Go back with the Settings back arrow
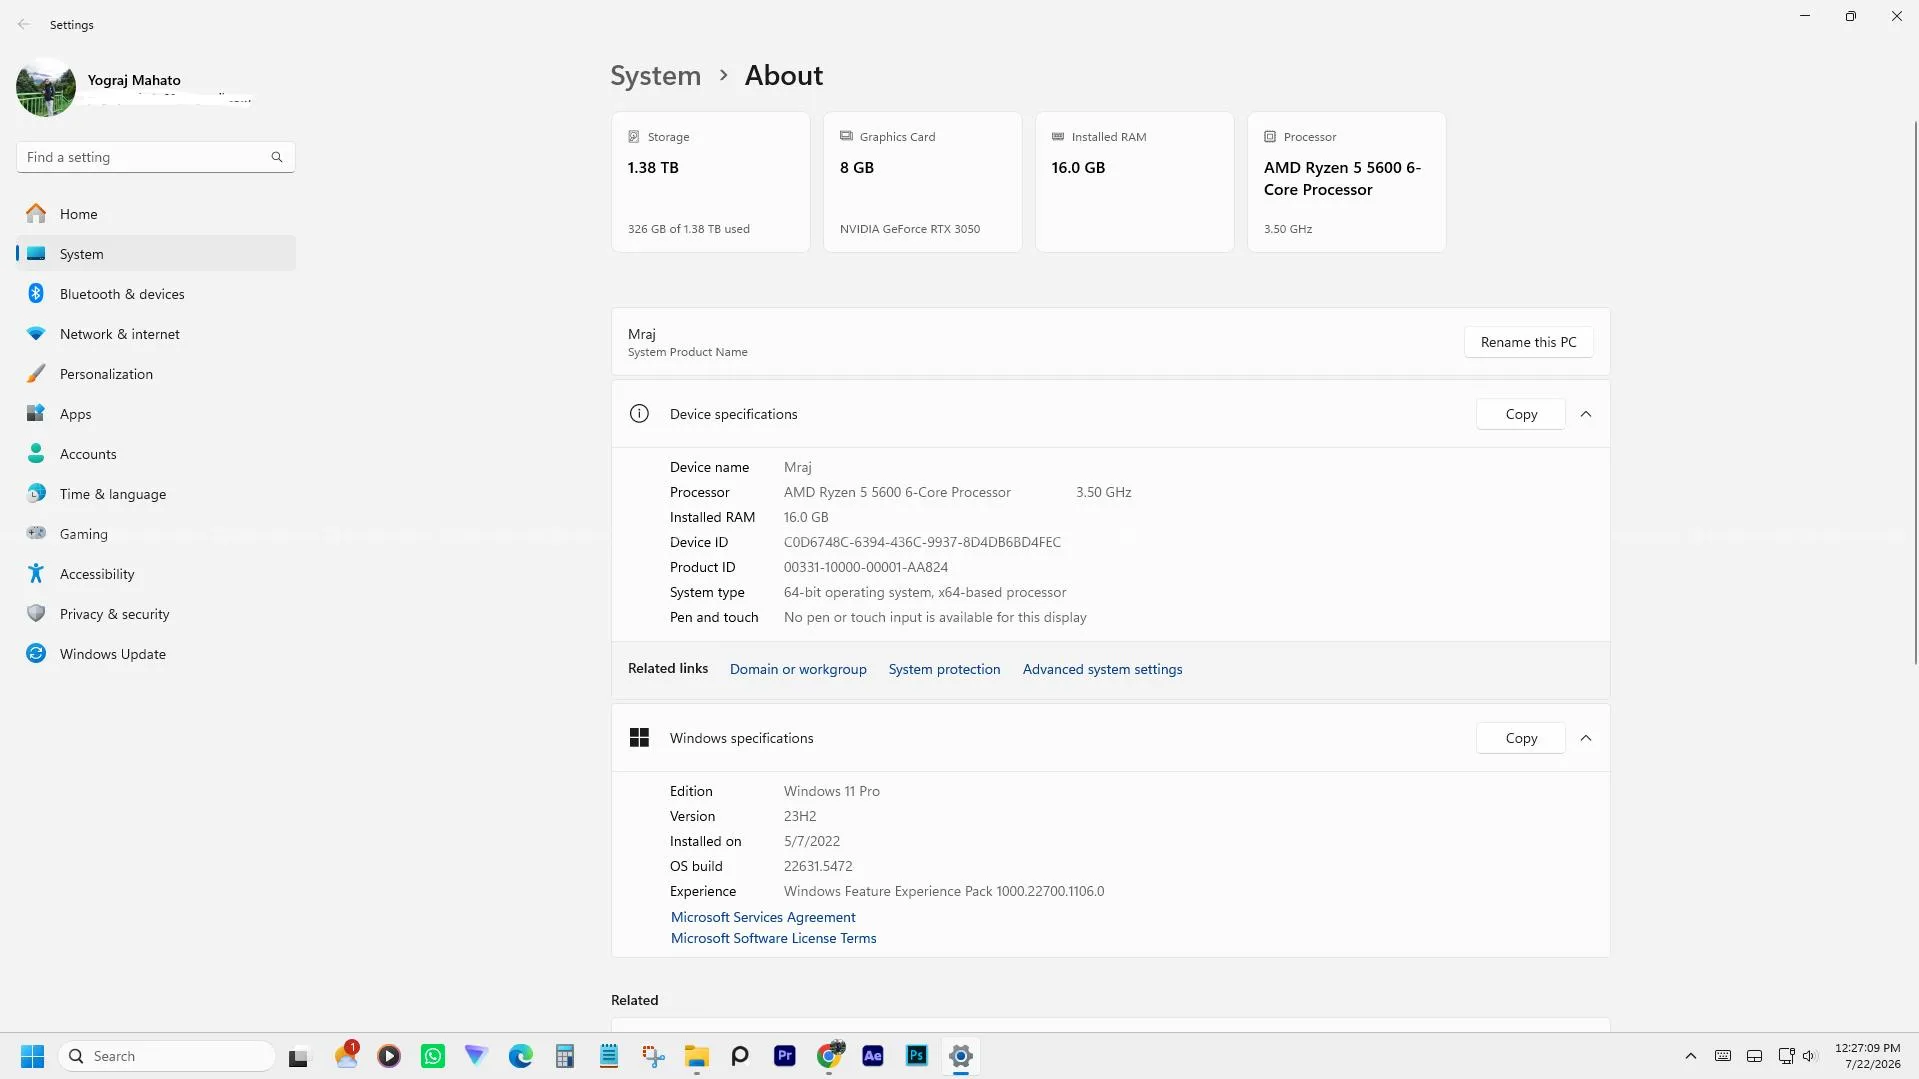1919x1079 pixels. (24, 24)
